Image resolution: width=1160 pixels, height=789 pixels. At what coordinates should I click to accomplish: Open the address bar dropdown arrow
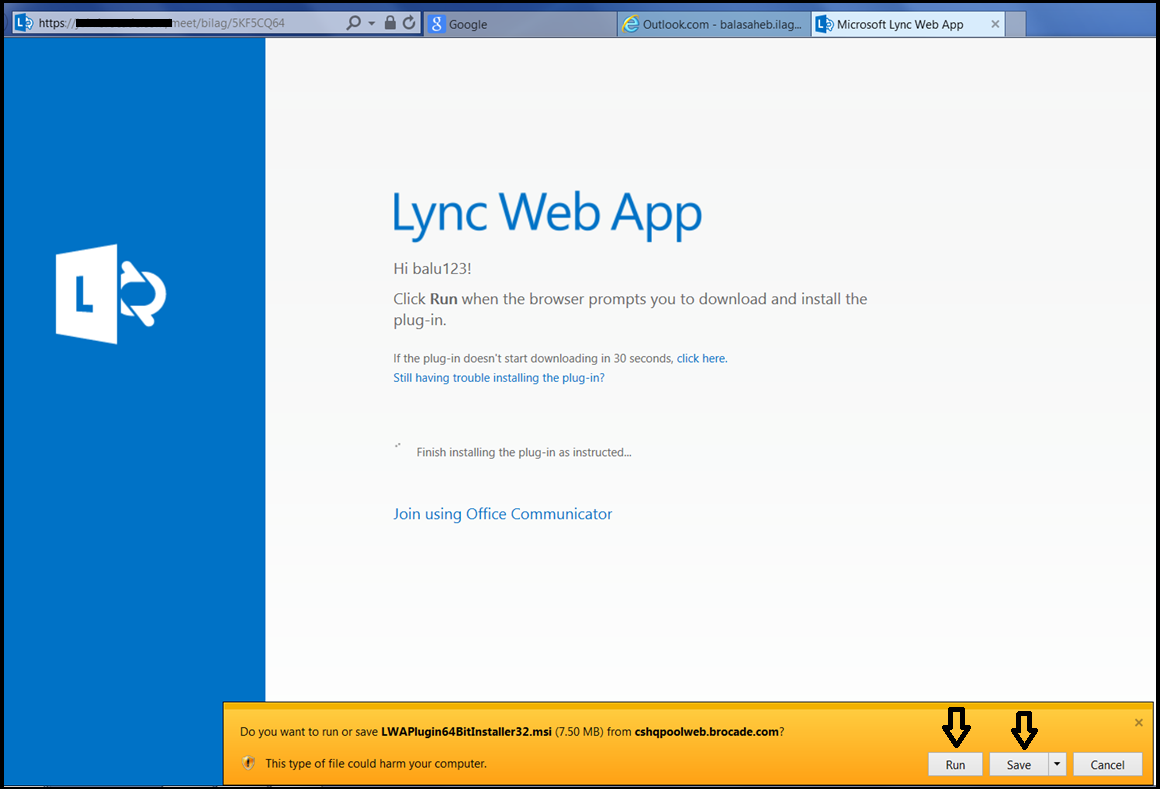(371, 24)
